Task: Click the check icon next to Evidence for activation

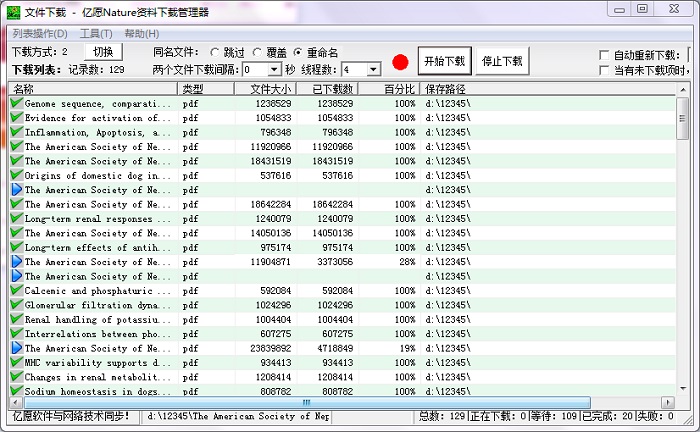Action: [17, 117]
